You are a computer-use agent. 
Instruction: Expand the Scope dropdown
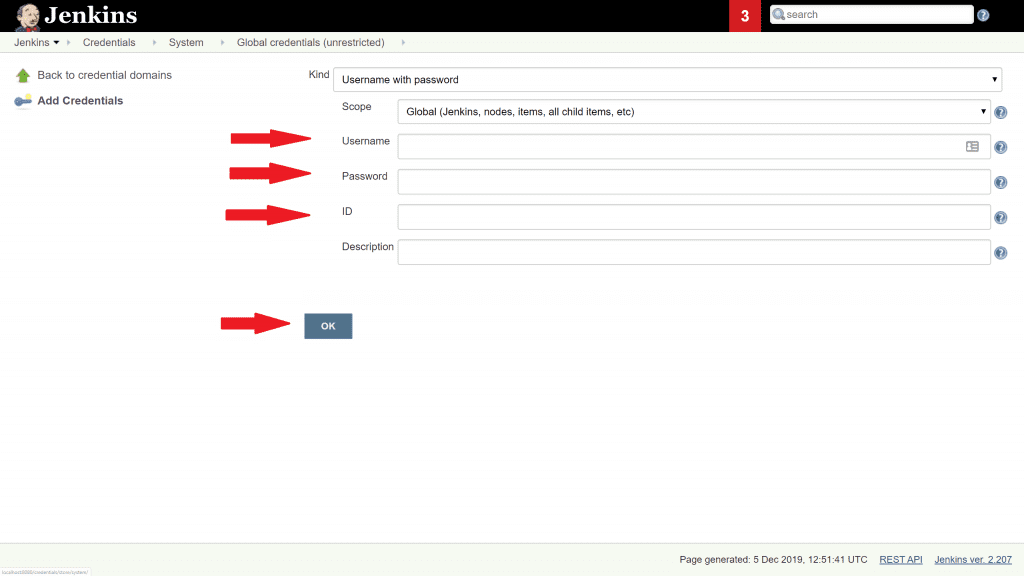click(x=694, y=112)
